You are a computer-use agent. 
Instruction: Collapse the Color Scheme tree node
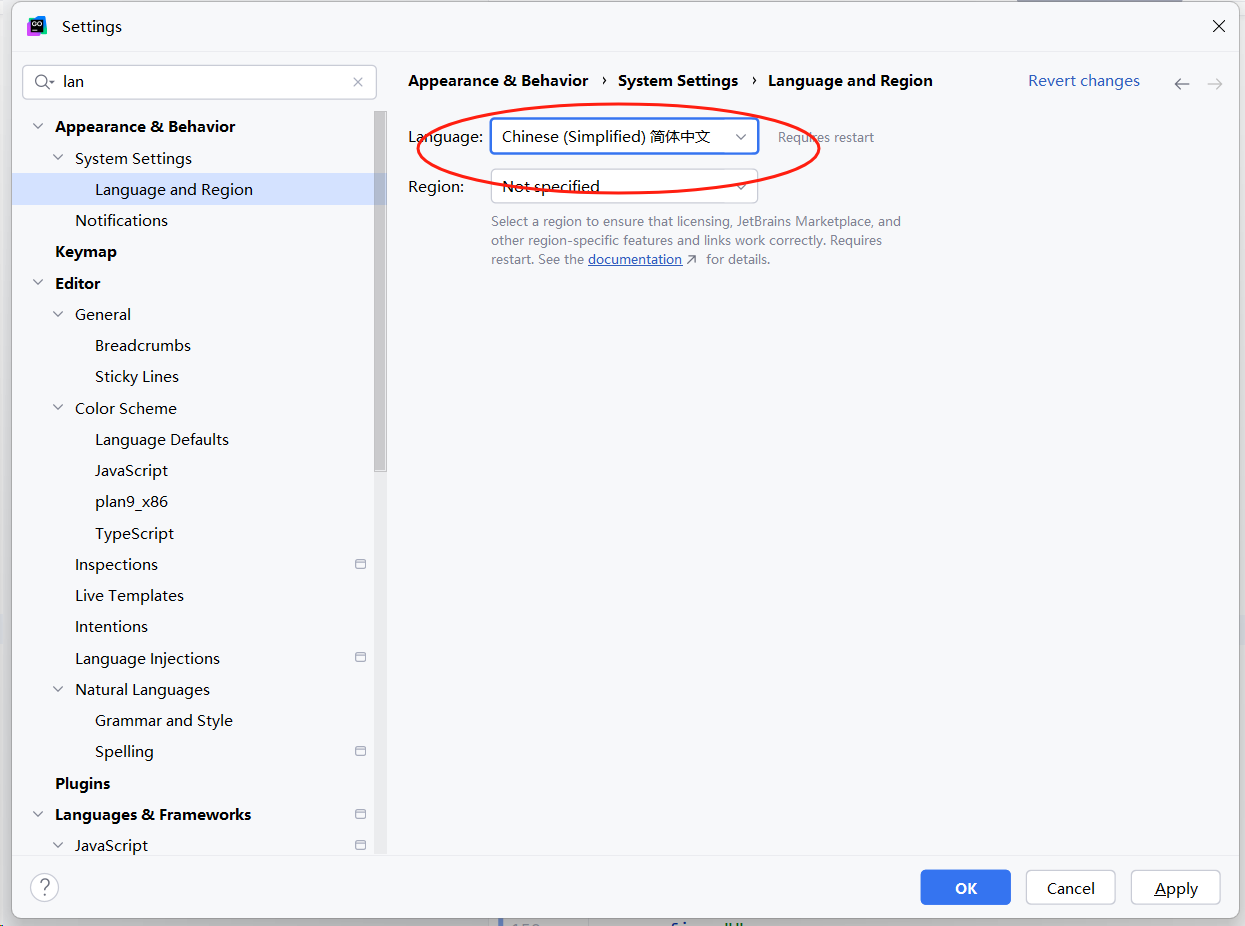coord(58,408)
